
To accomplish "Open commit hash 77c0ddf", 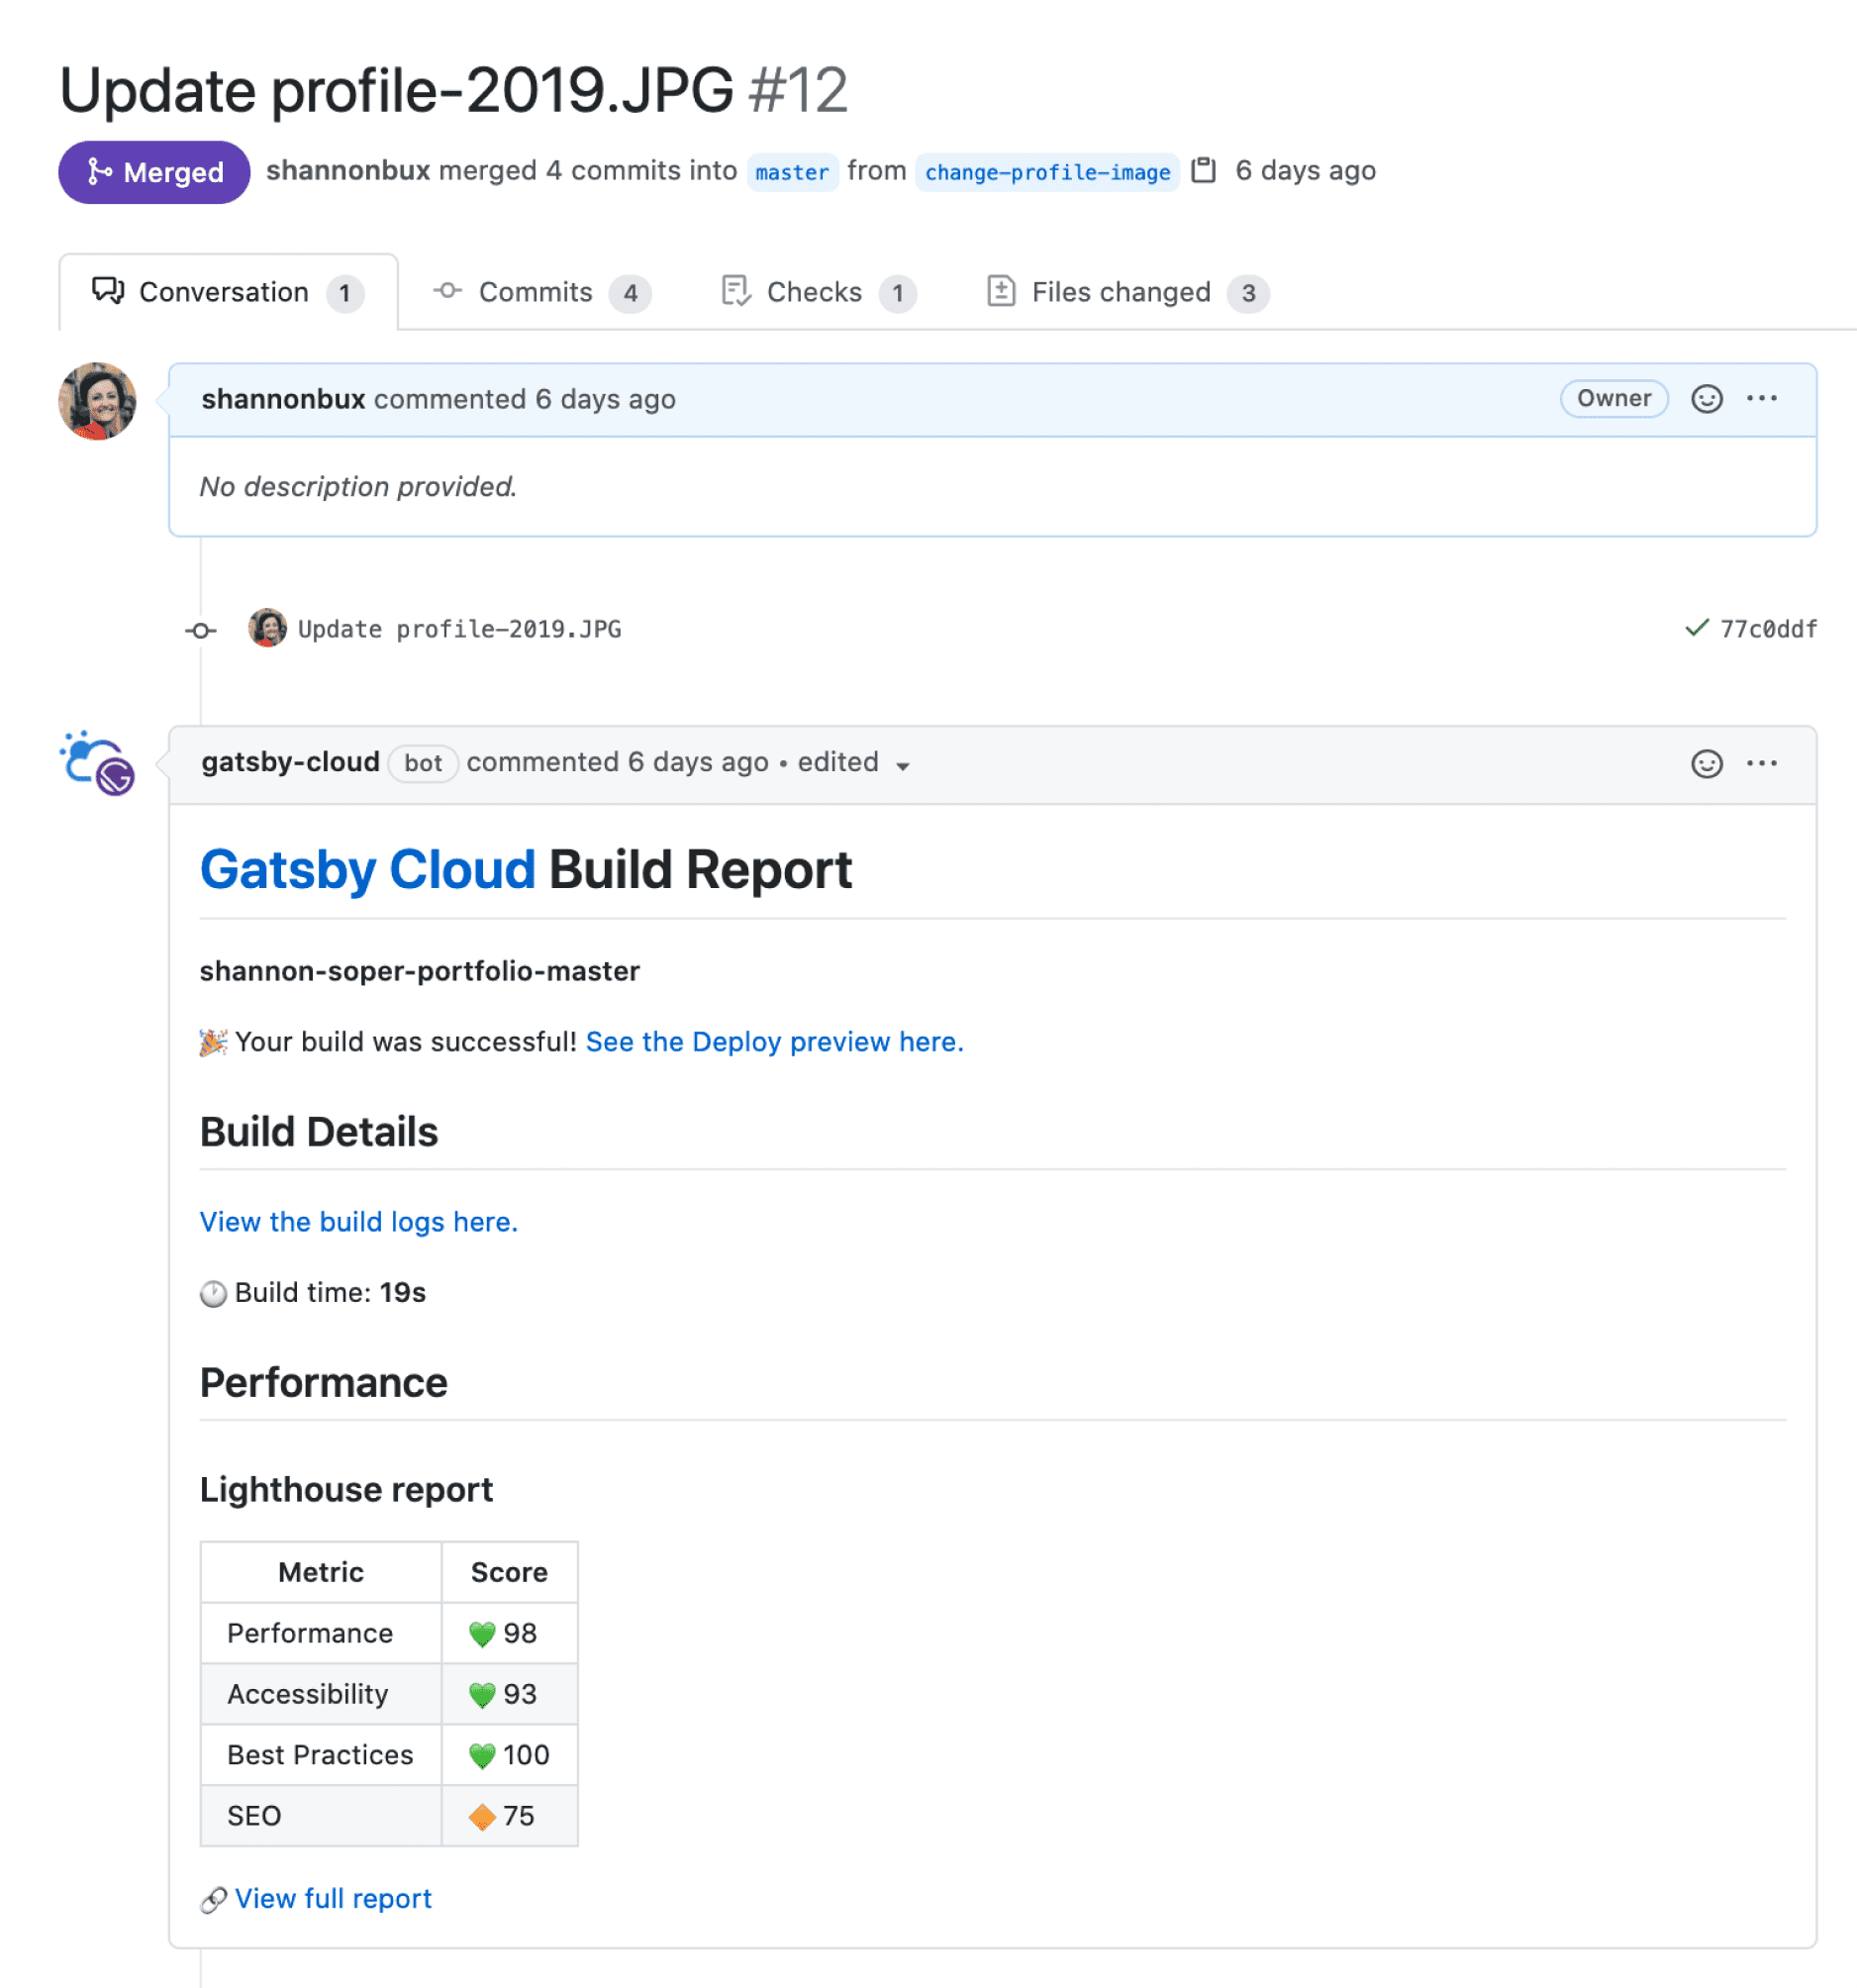I will click(1768, 629).
